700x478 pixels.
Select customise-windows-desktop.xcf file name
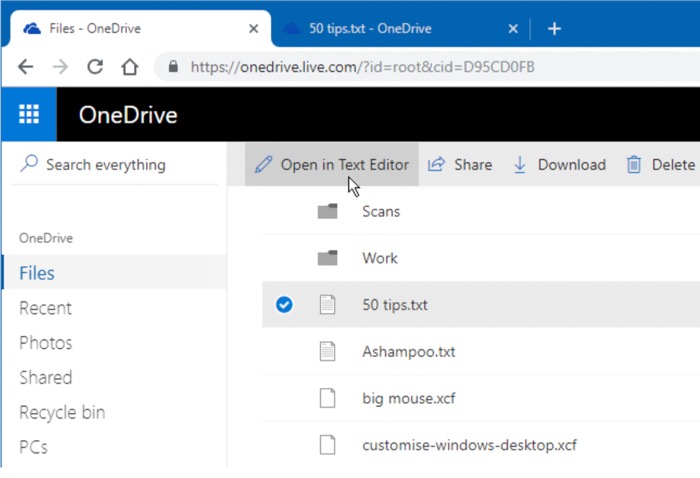[x=469, y=445]
